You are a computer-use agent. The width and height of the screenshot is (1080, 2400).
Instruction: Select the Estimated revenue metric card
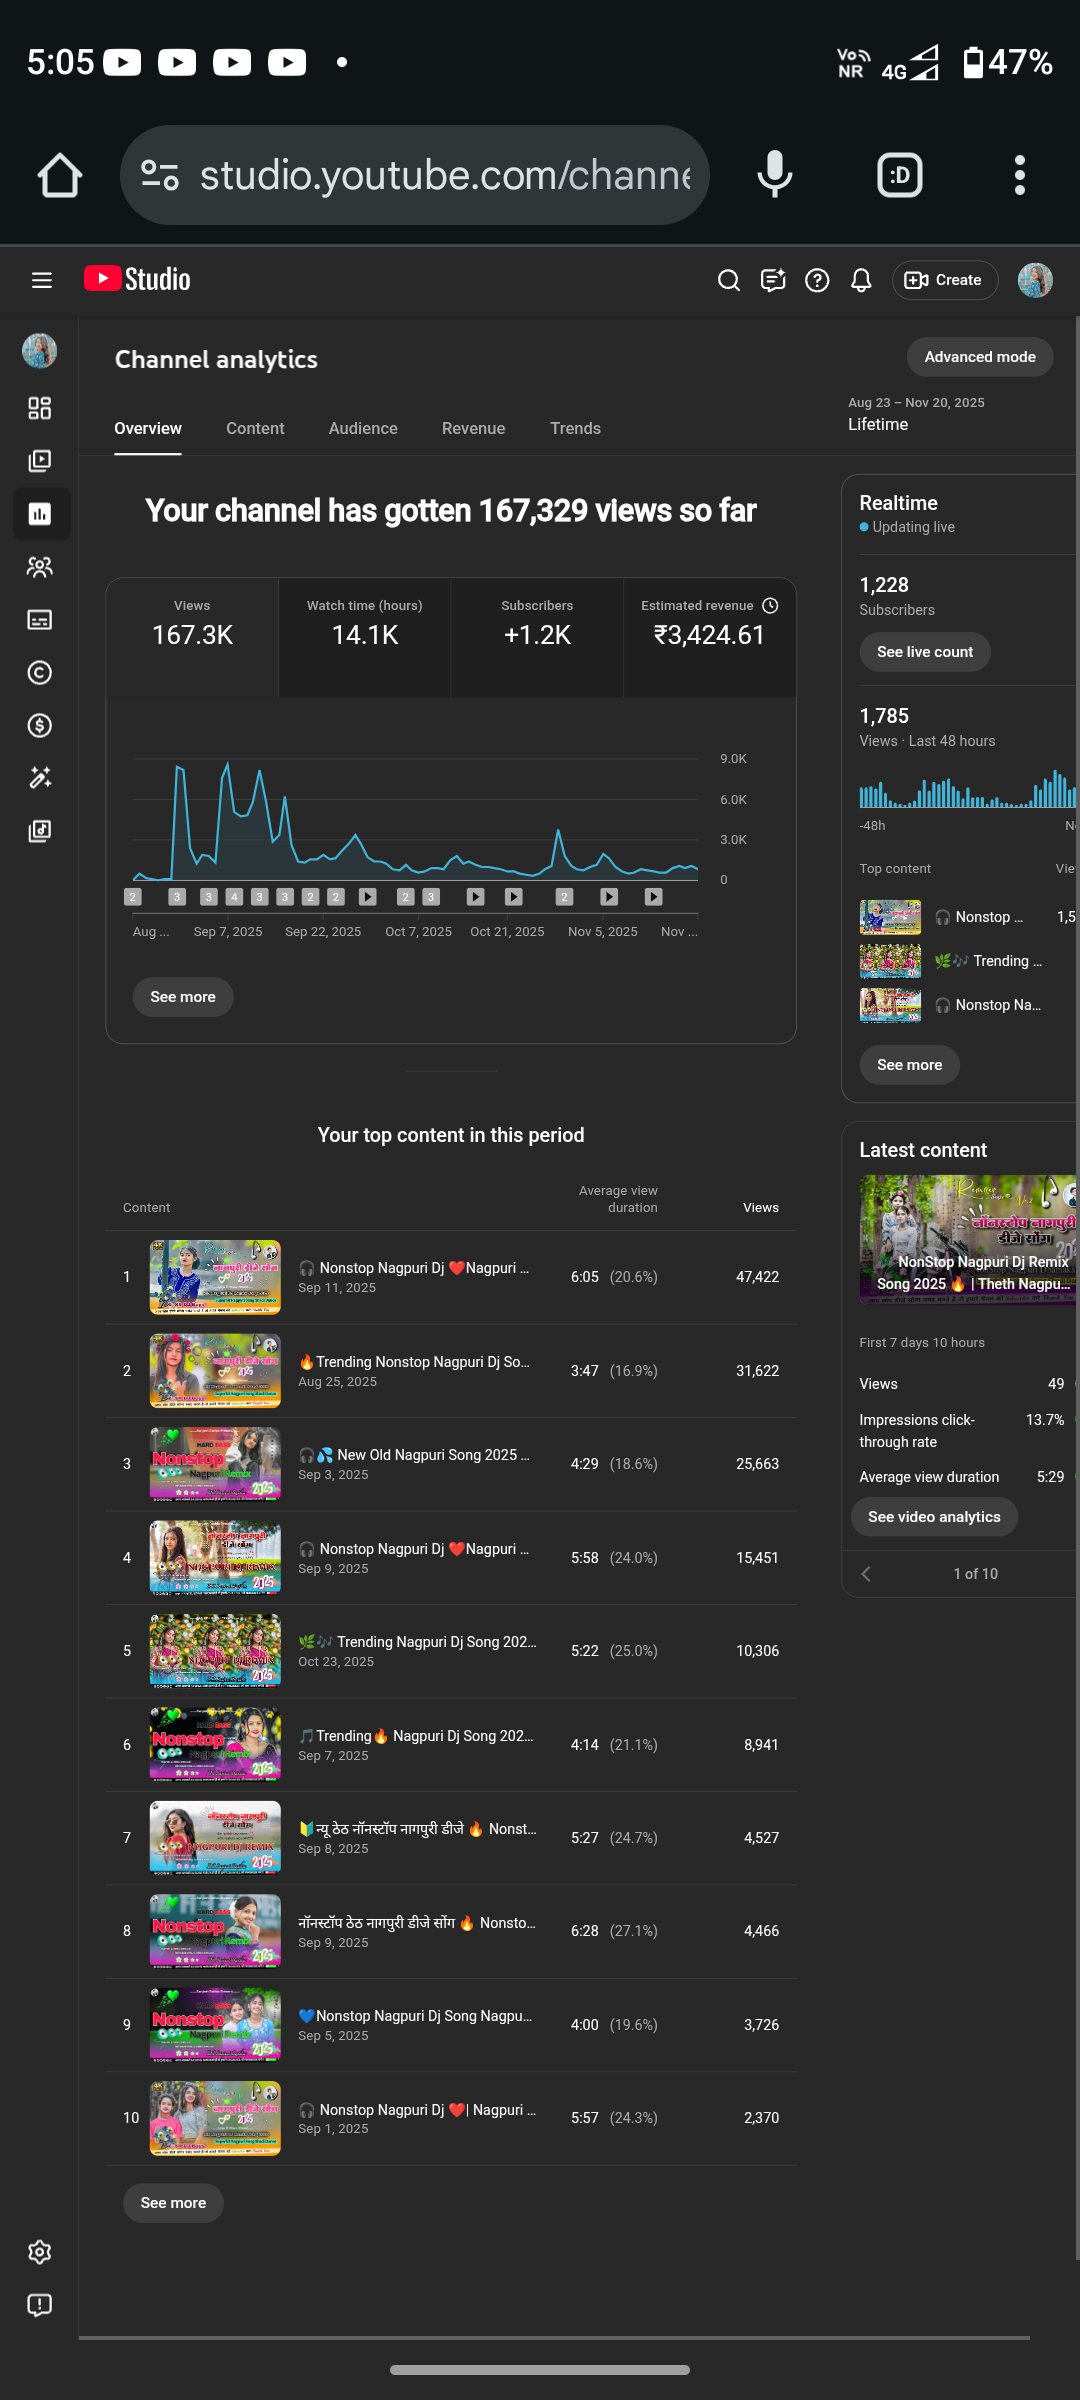709,625
